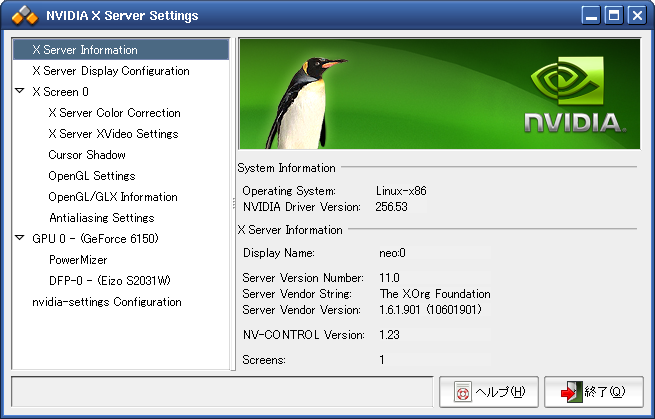Open Cursor Shadow settings
This screenshot has height=419, width=655.
(x=87, y=155)
